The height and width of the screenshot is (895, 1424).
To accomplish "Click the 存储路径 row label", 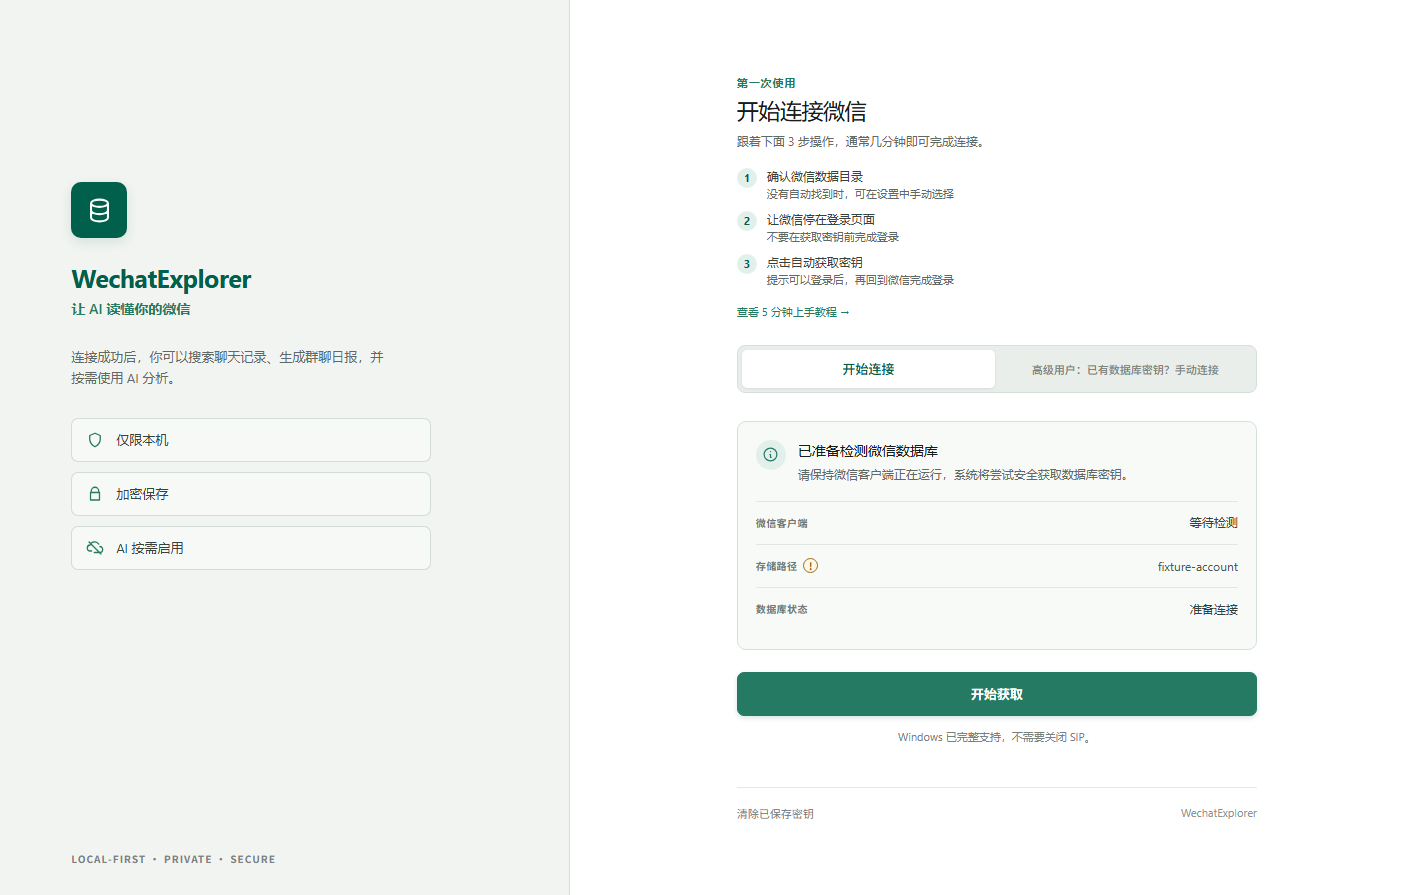I will (x=776, y=567).
